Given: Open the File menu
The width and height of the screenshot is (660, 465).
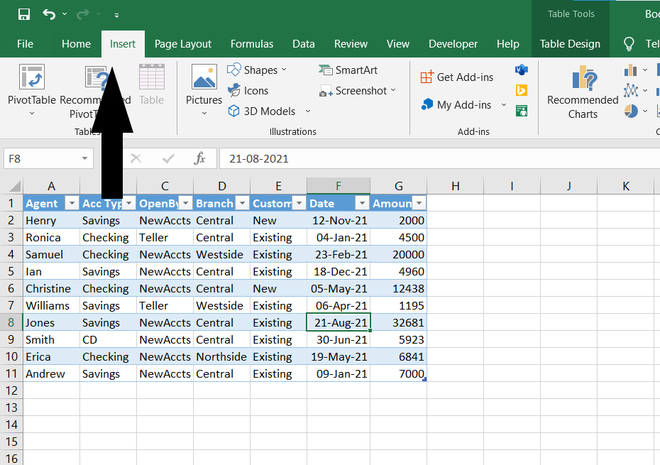Looking at the screenshot, I should coord(26,44).
